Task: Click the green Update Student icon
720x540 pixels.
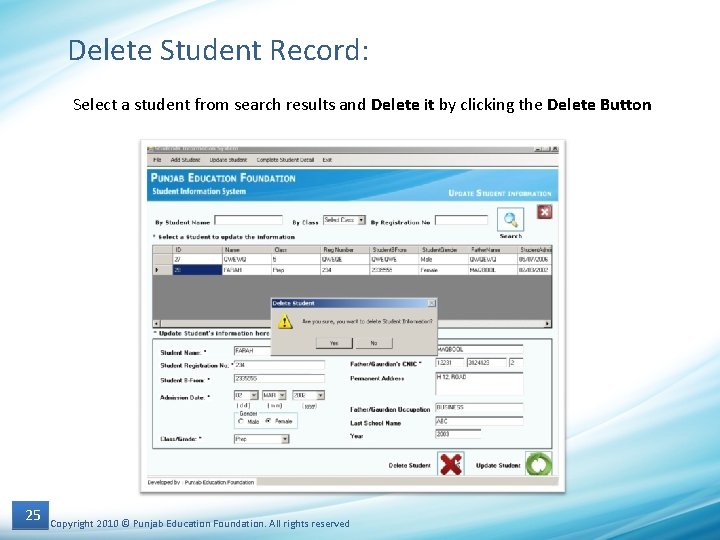Action: pyautogui.click(x=539, y=464)
